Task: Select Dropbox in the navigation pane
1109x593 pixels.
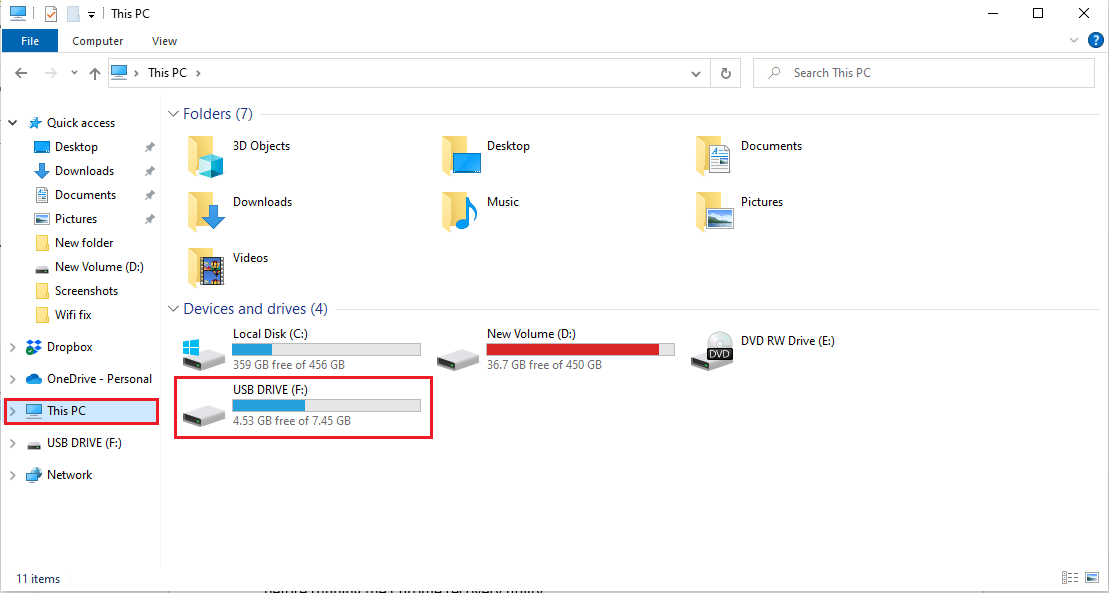Action: pyautogui.click(x=69, y=347)
